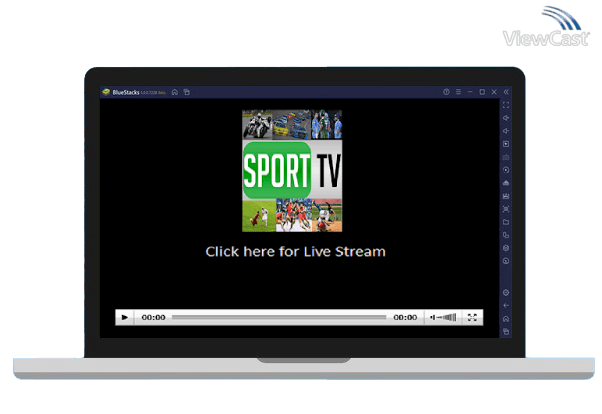Enter fullscreen from the BlueStacks sidebar top icon

click(506, 105)
